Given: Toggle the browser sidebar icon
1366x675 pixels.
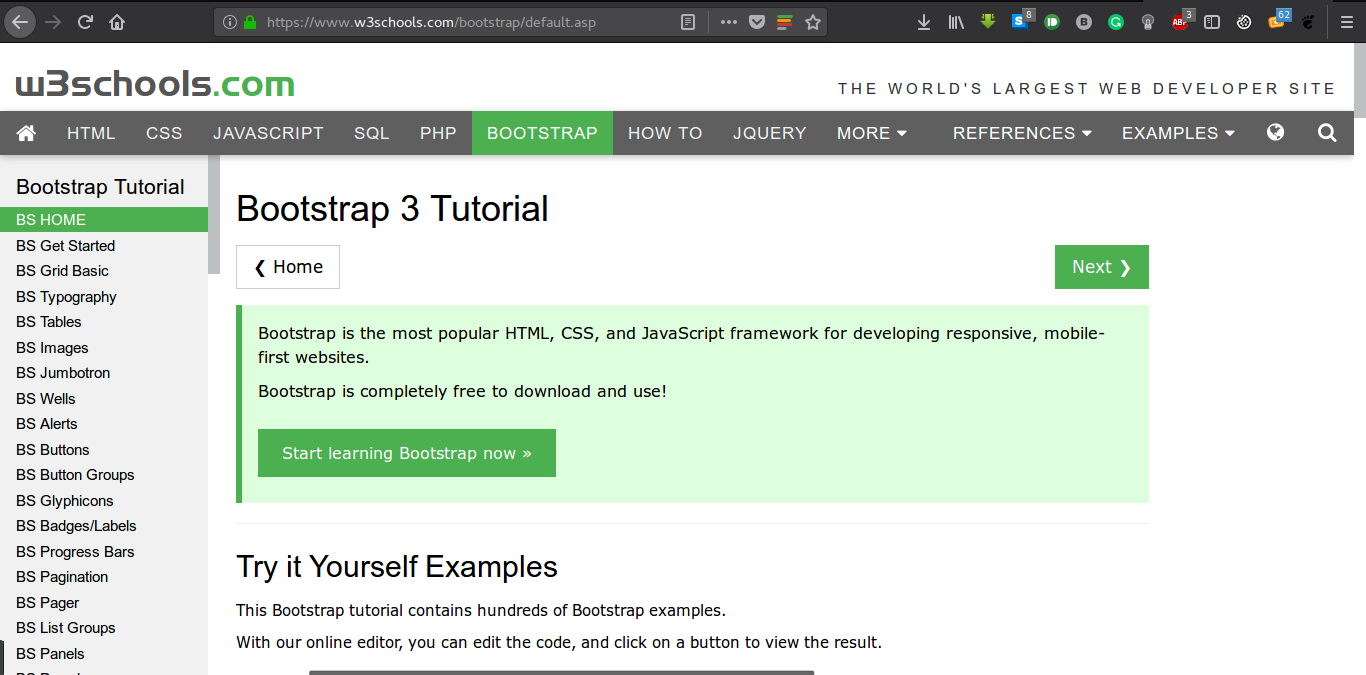Looking at the screenshot, I should [x=1211, y=21].
